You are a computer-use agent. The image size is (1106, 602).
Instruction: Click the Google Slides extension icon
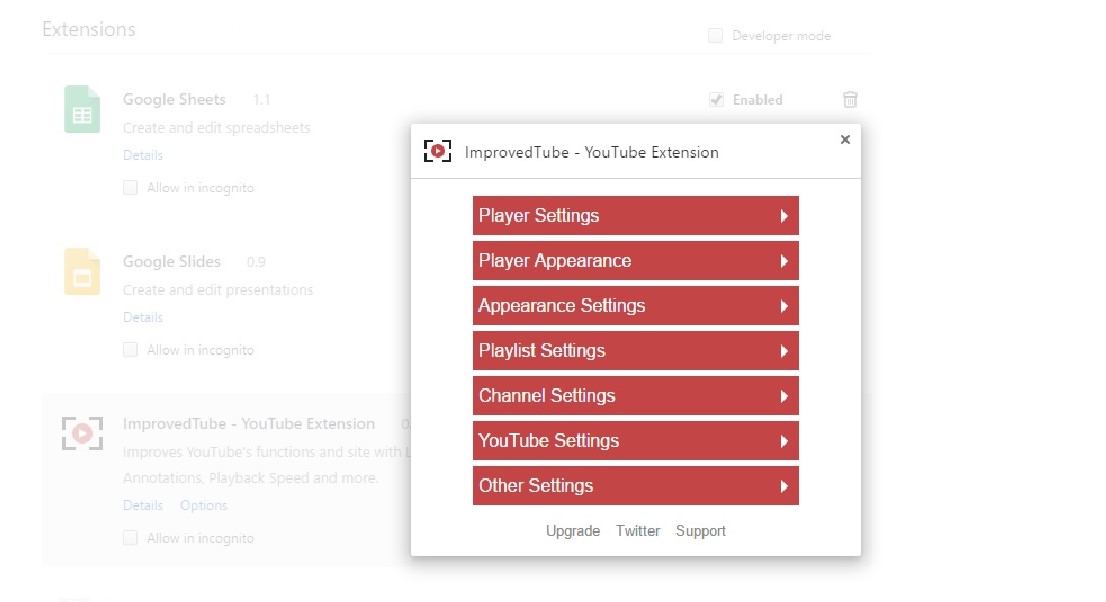click(x=81, y=272)
